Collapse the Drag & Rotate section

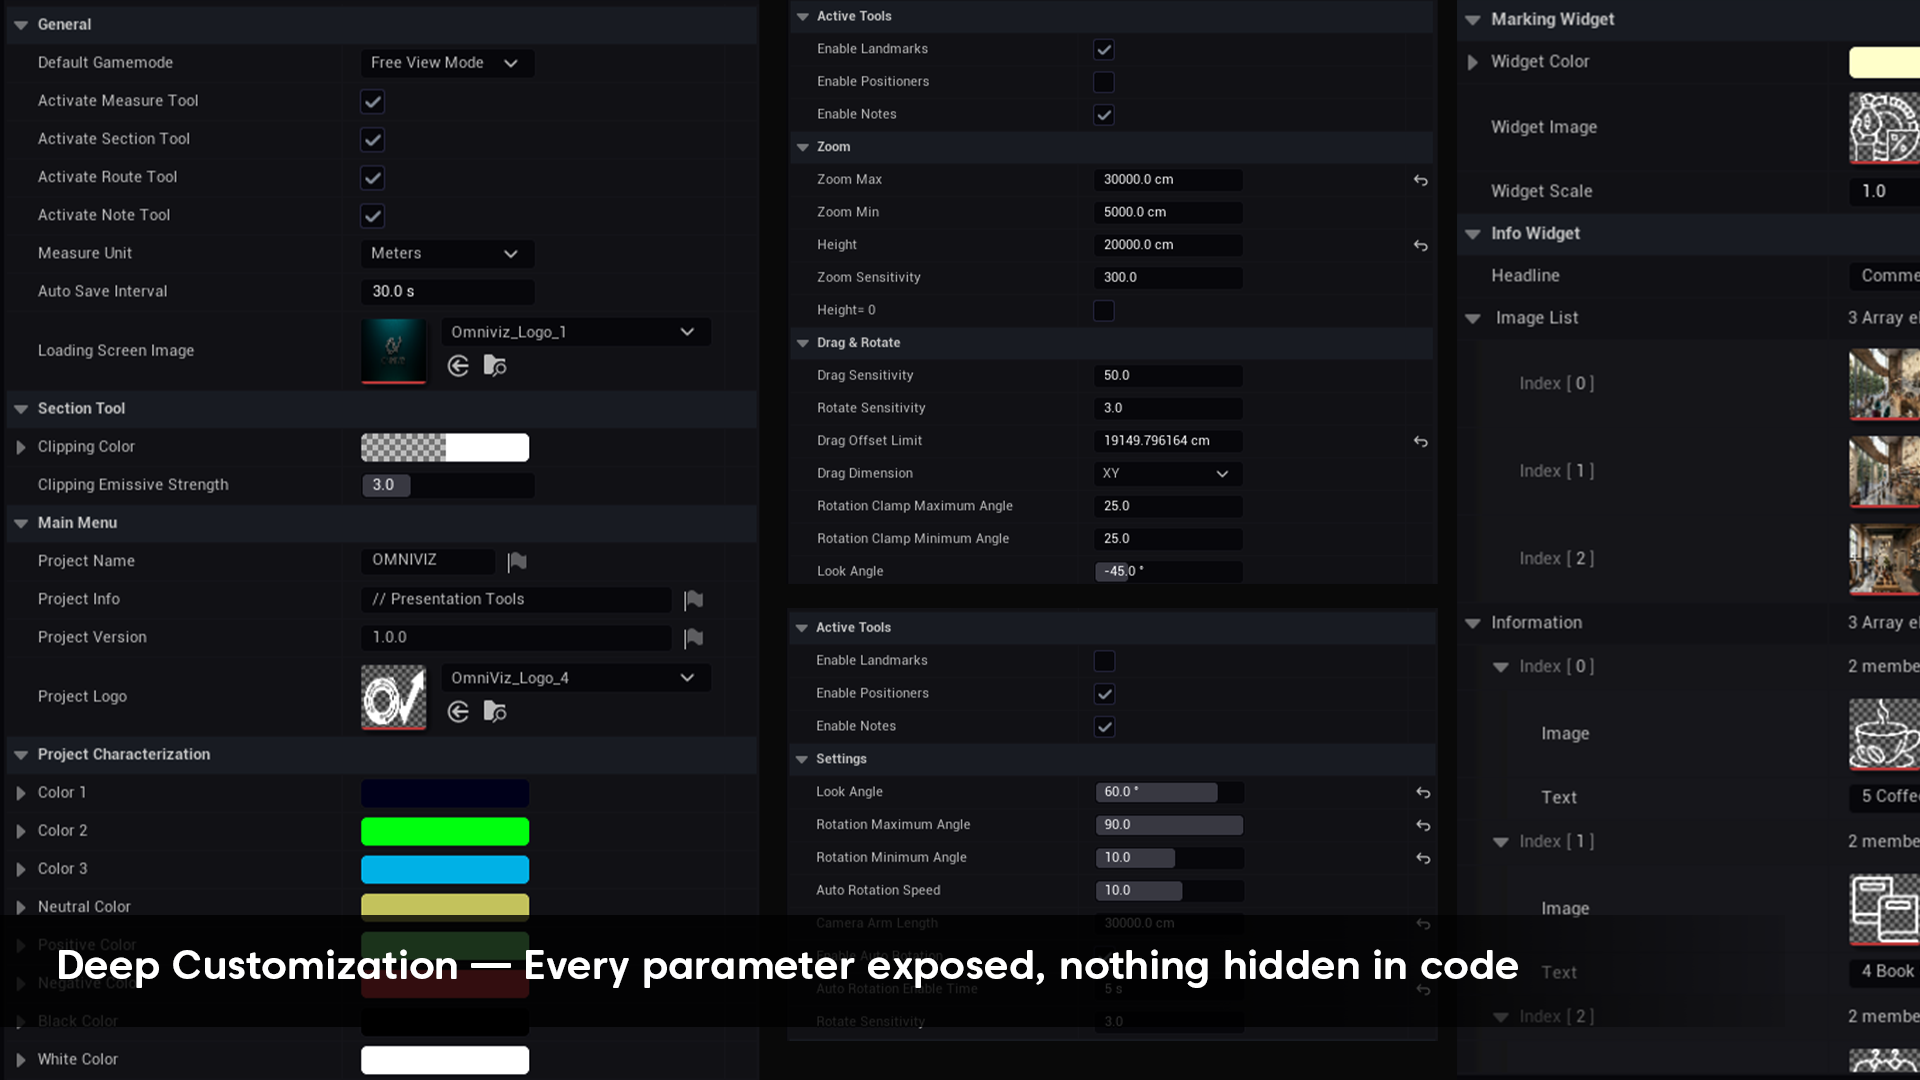coord(802,343)
